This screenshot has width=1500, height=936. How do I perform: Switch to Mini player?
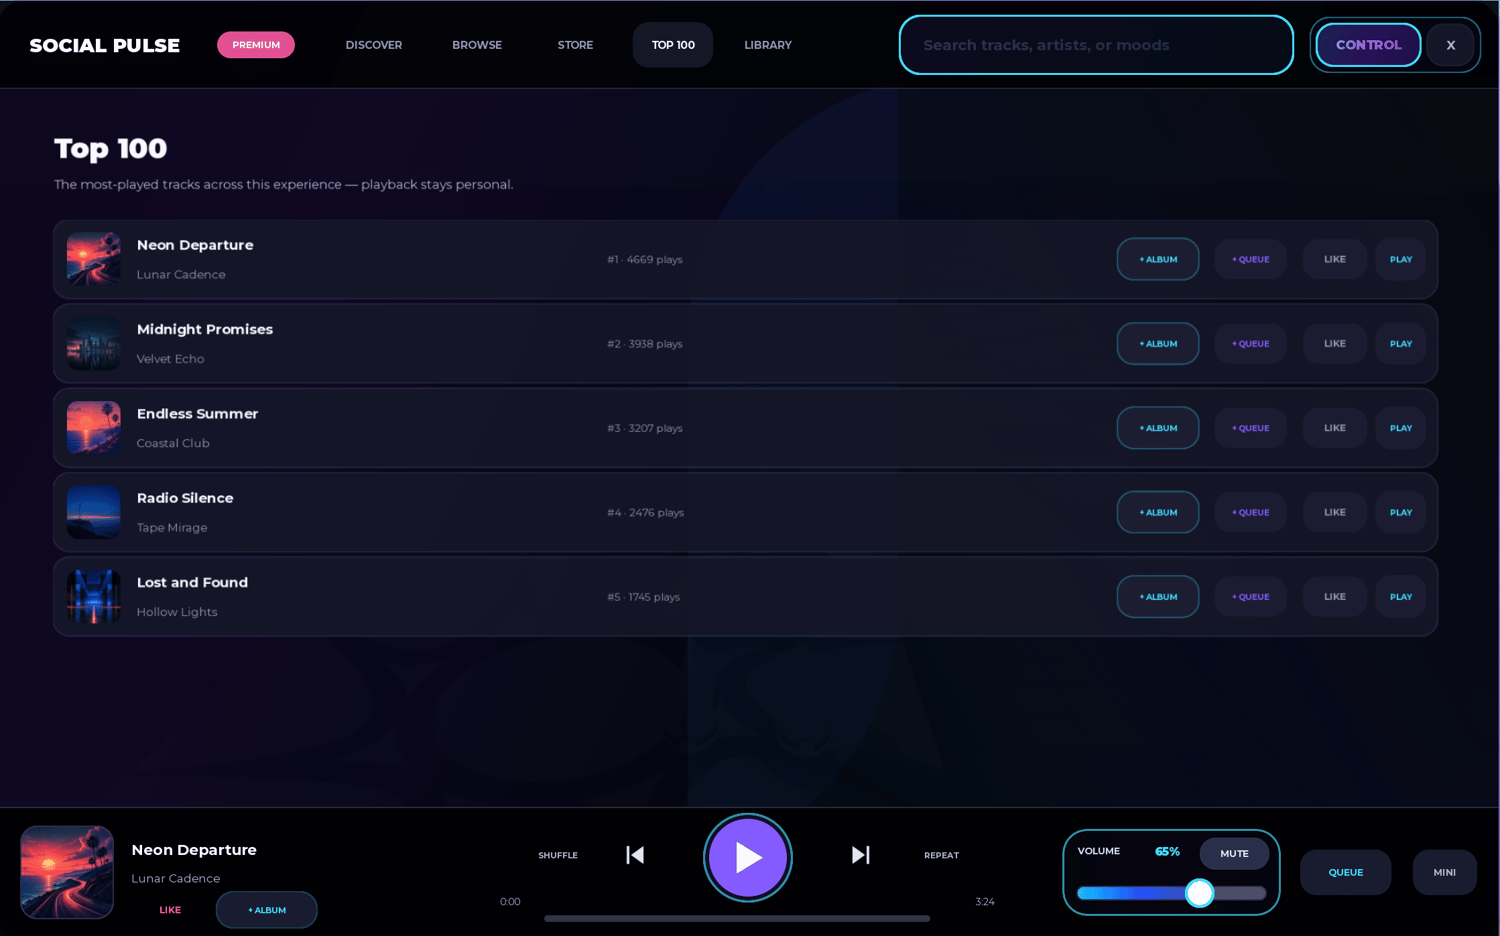point(1444,872)
